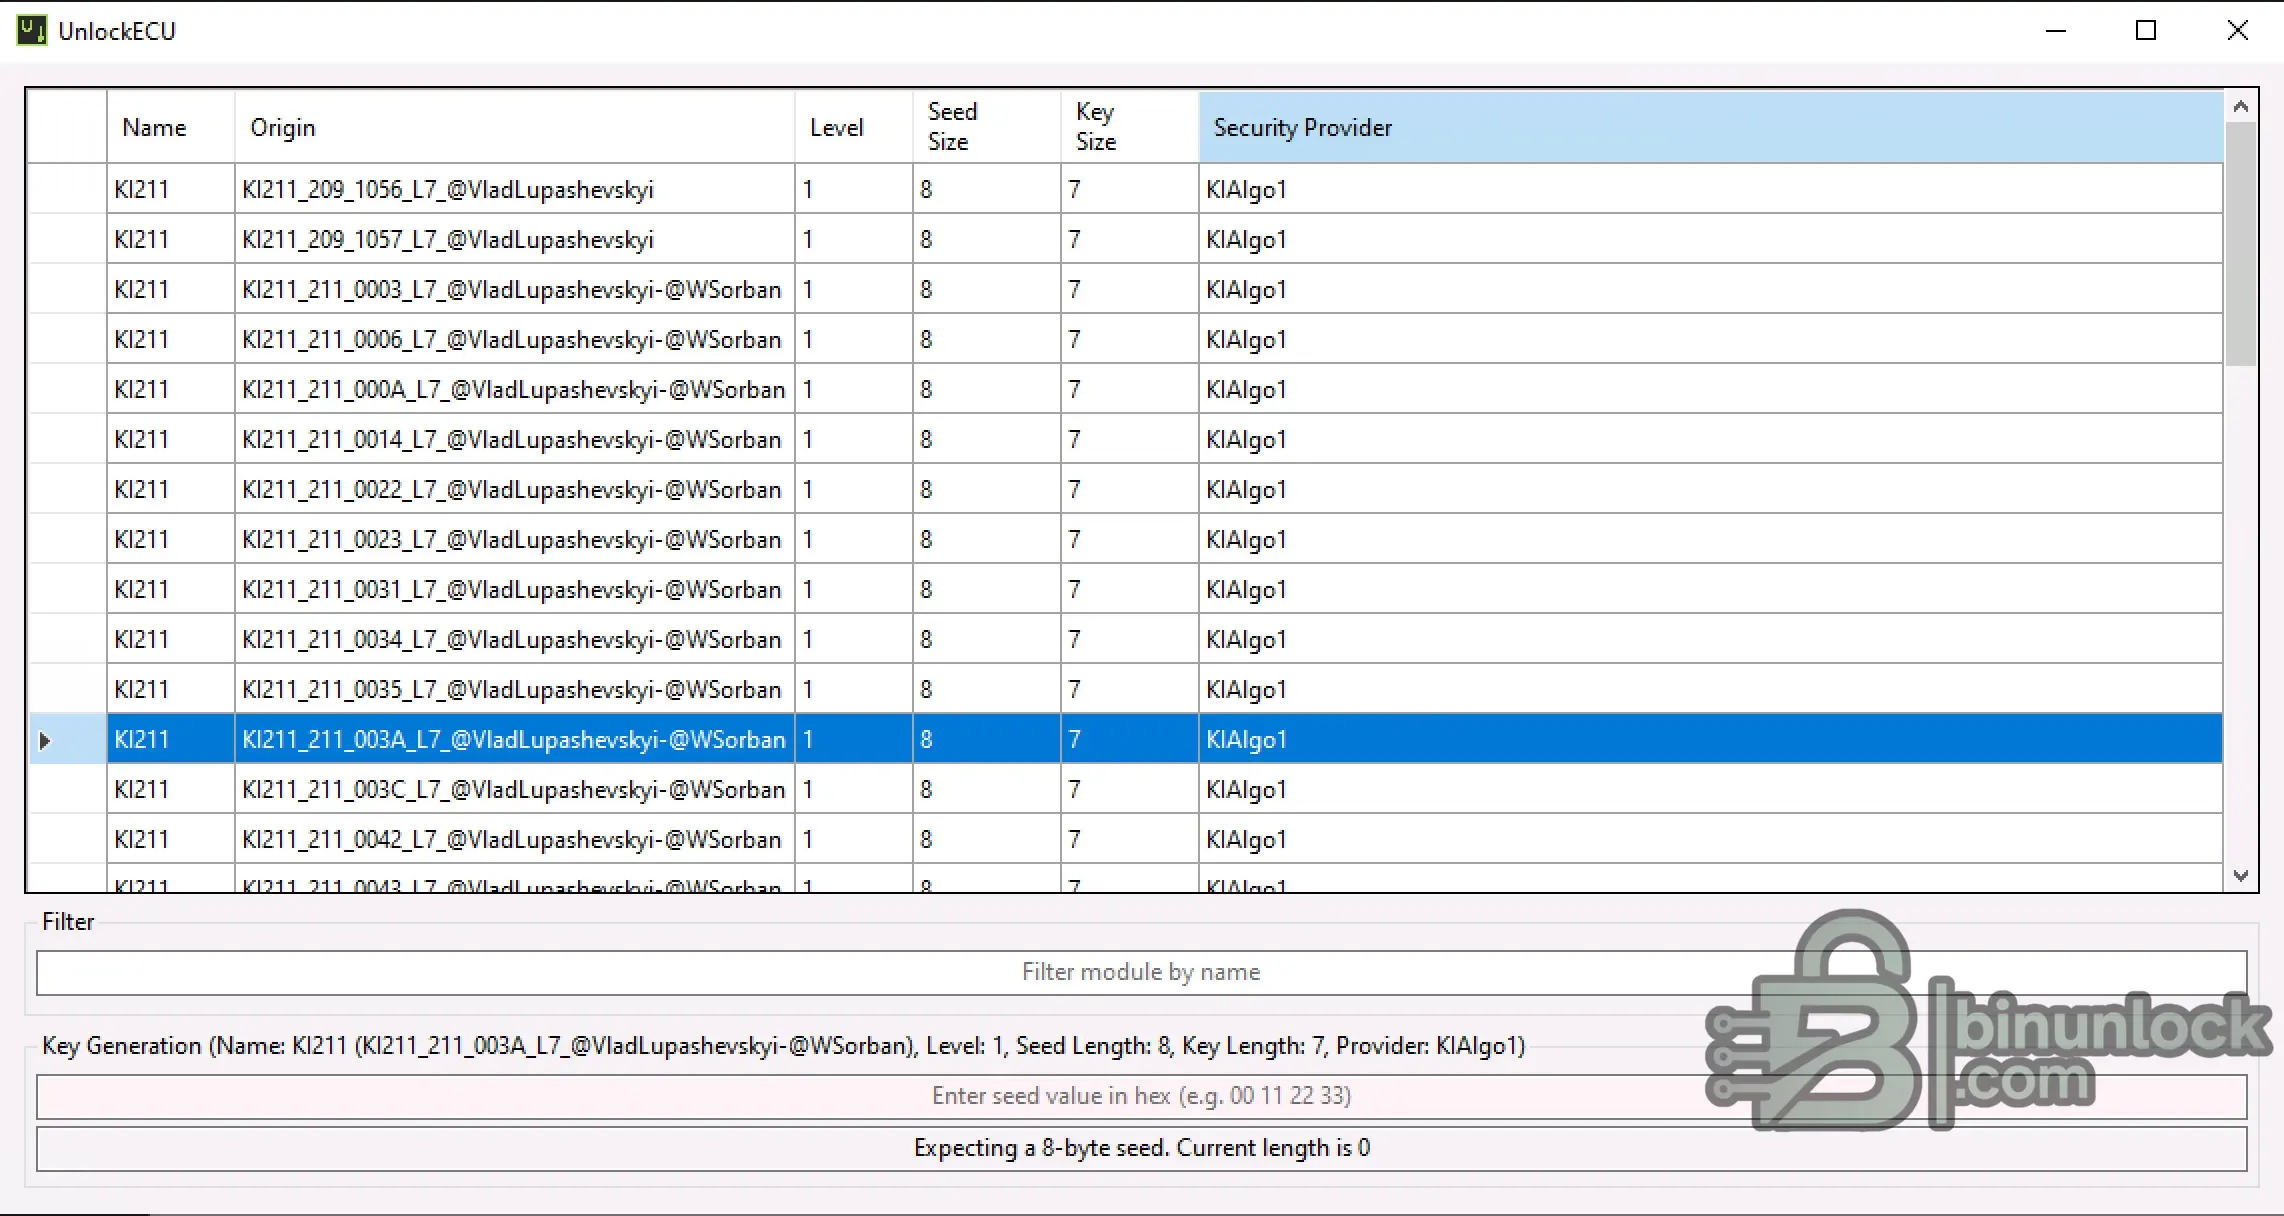Select row KI211_211_0035_L7 origin cell
This screenshot has width=2284, height=1216.
coord(515,689)
